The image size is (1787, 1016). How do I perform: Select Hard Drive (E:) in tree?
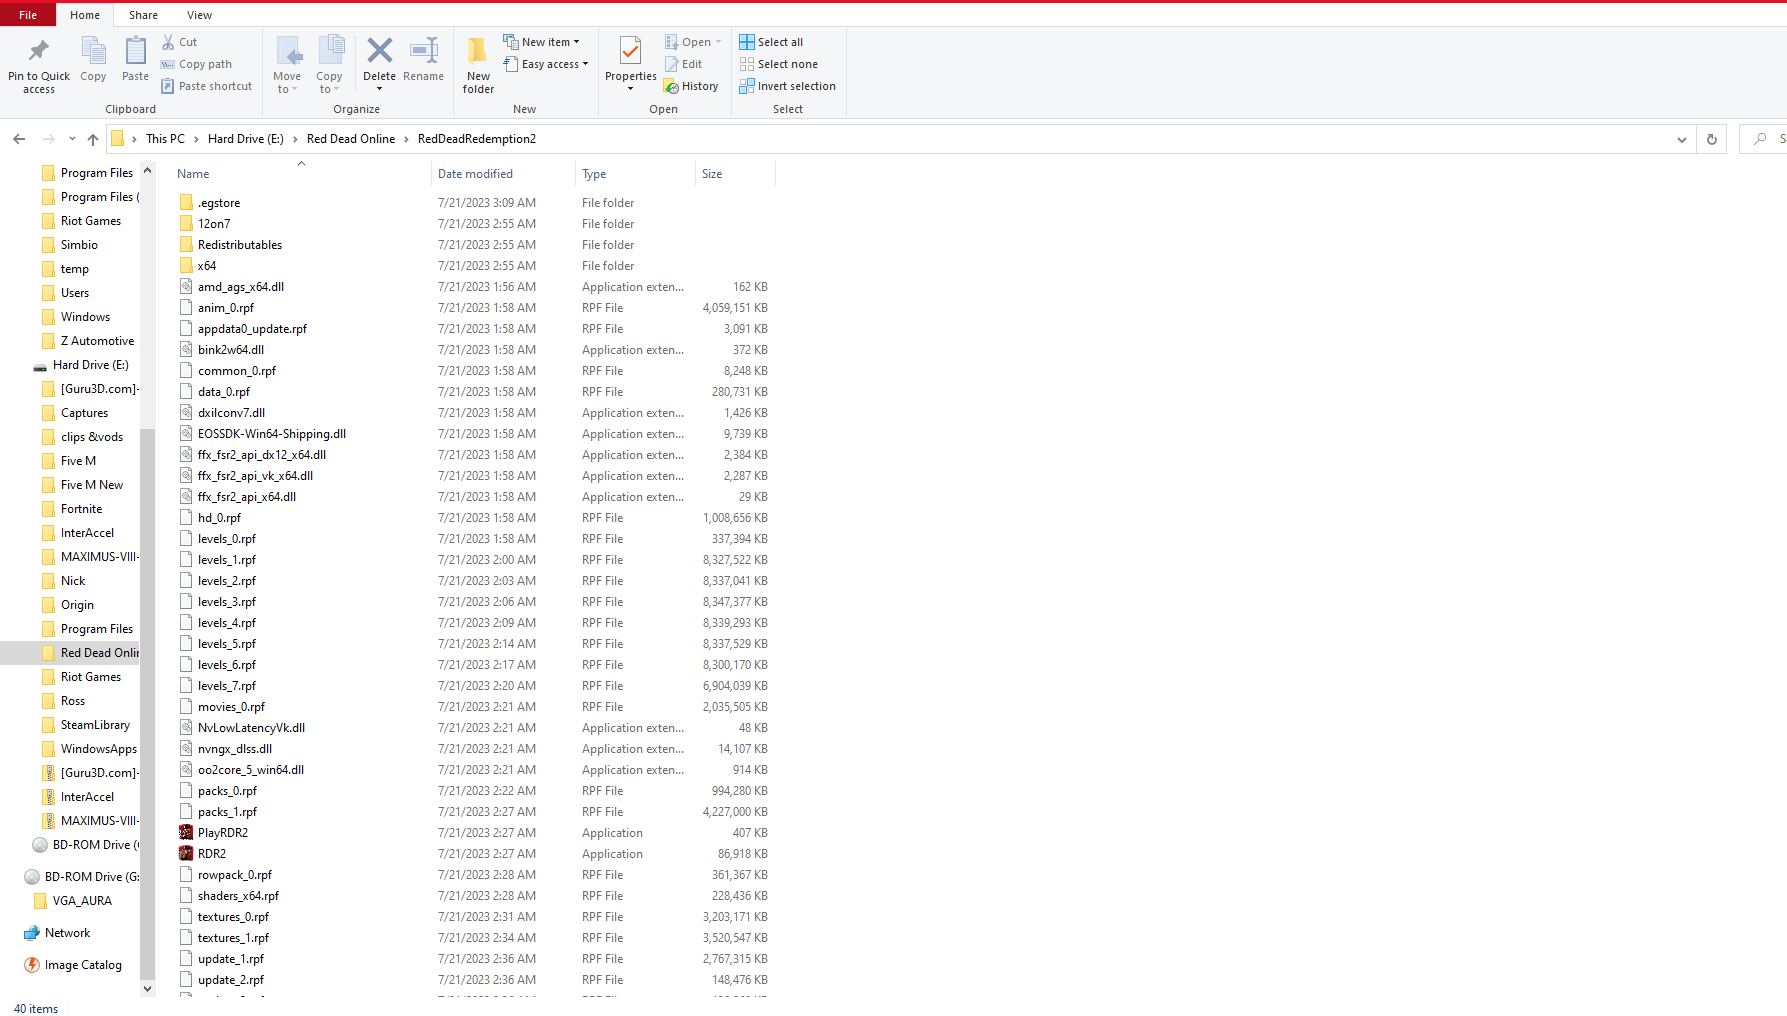coord(90,365)
